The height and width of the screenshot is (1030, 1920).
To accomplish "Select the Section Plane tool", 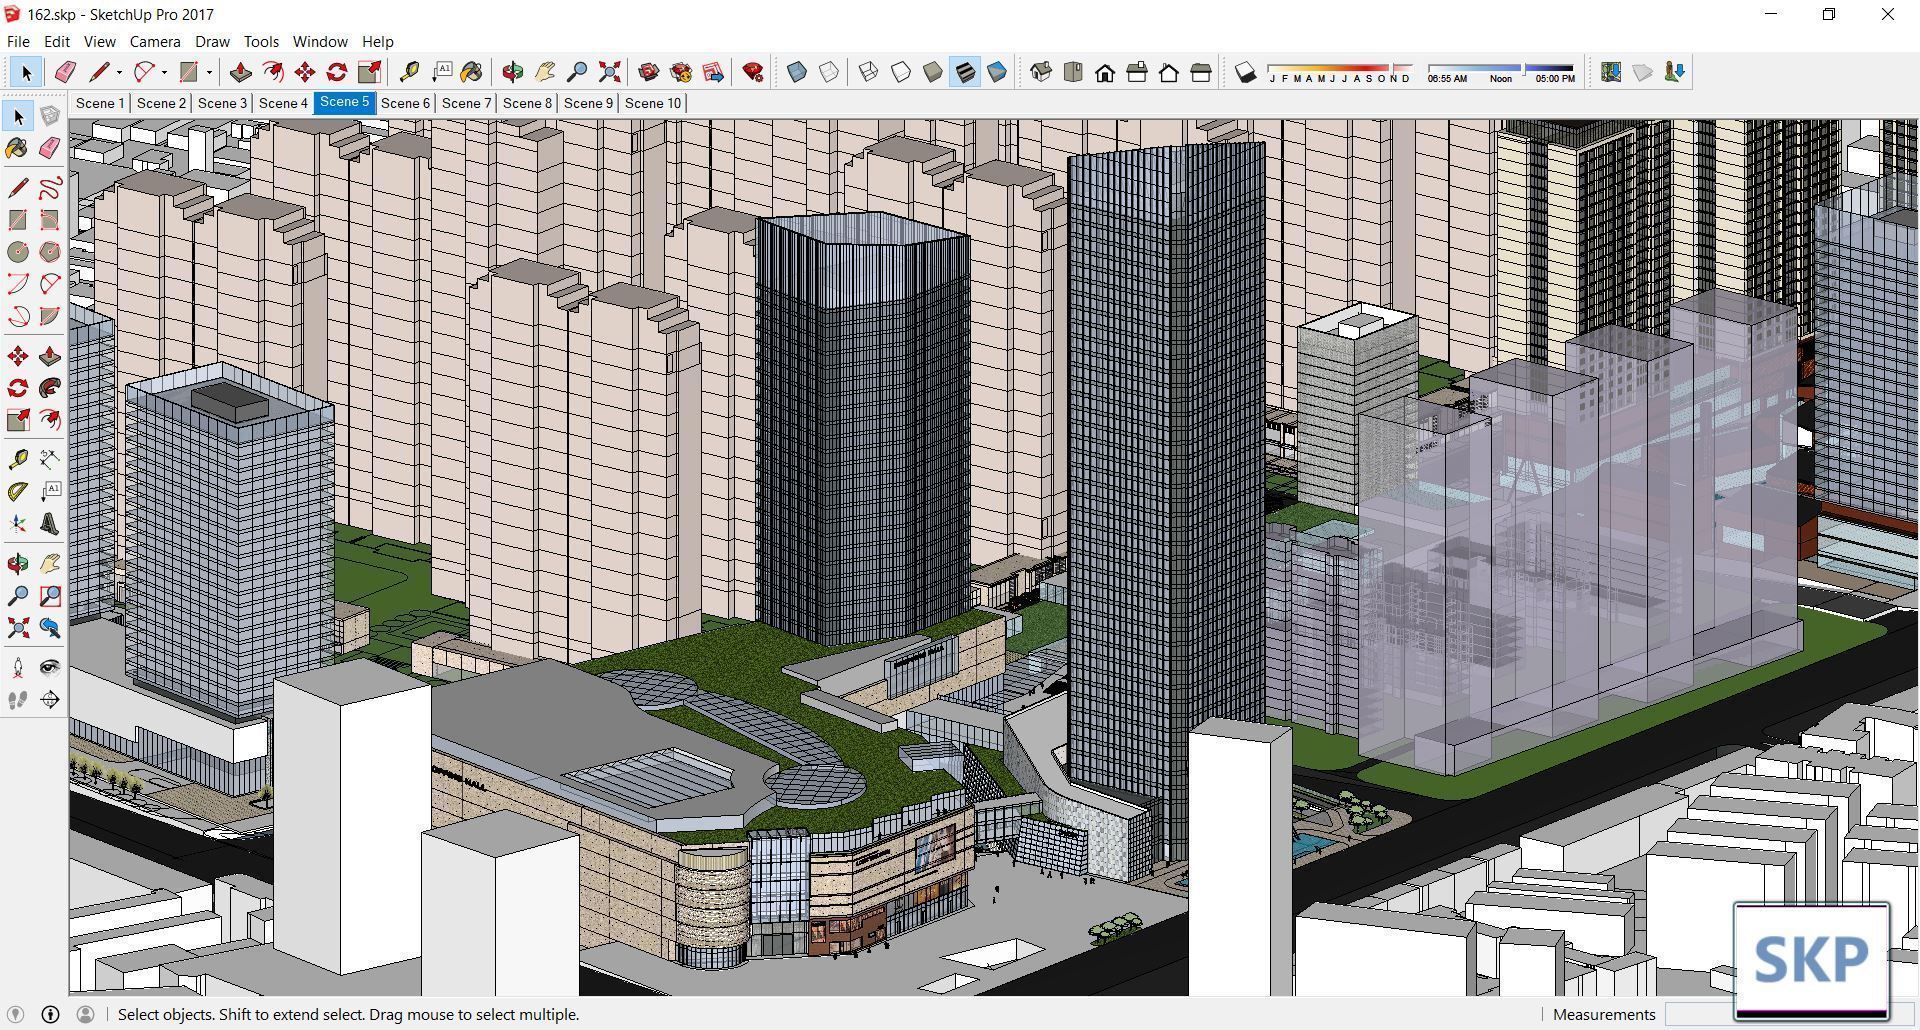I will [x=50, y=700].
